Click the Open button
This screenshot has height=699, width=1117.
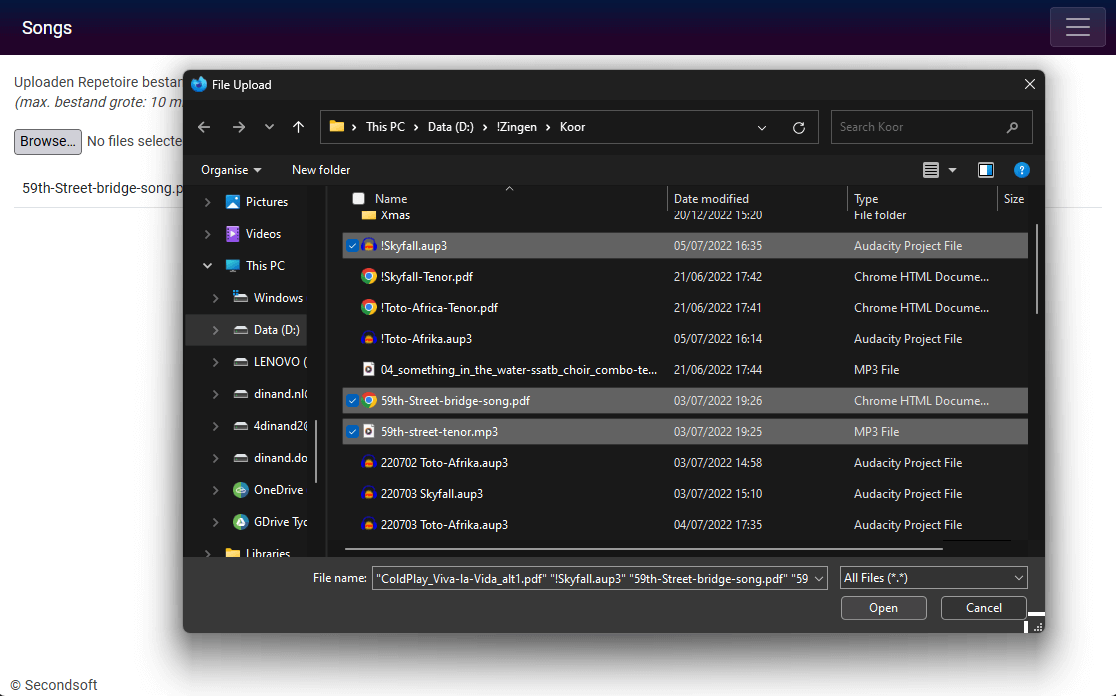[x=883, y=608]
